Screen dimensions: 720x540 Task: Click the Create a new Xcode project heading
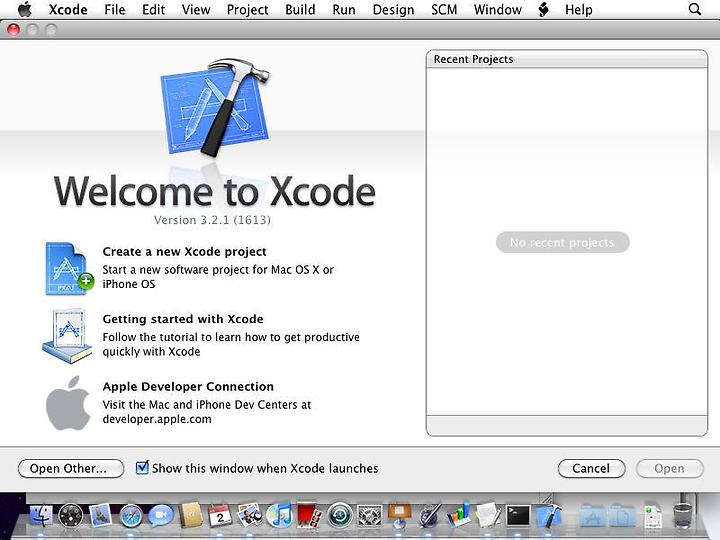pyautogui.click(x=184, y=252)
